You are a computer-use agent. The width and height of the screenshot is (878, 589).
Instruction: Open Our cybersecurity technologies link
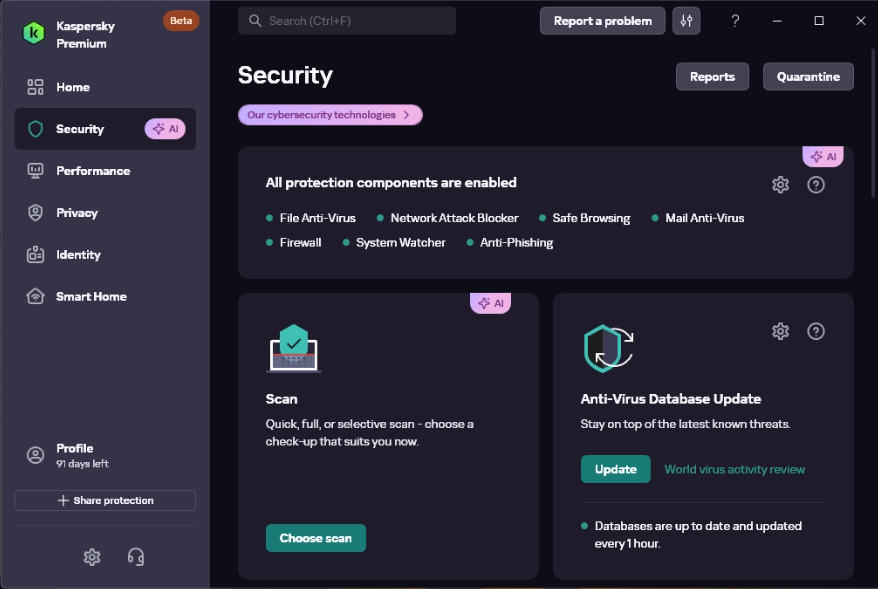click(330, 115)
